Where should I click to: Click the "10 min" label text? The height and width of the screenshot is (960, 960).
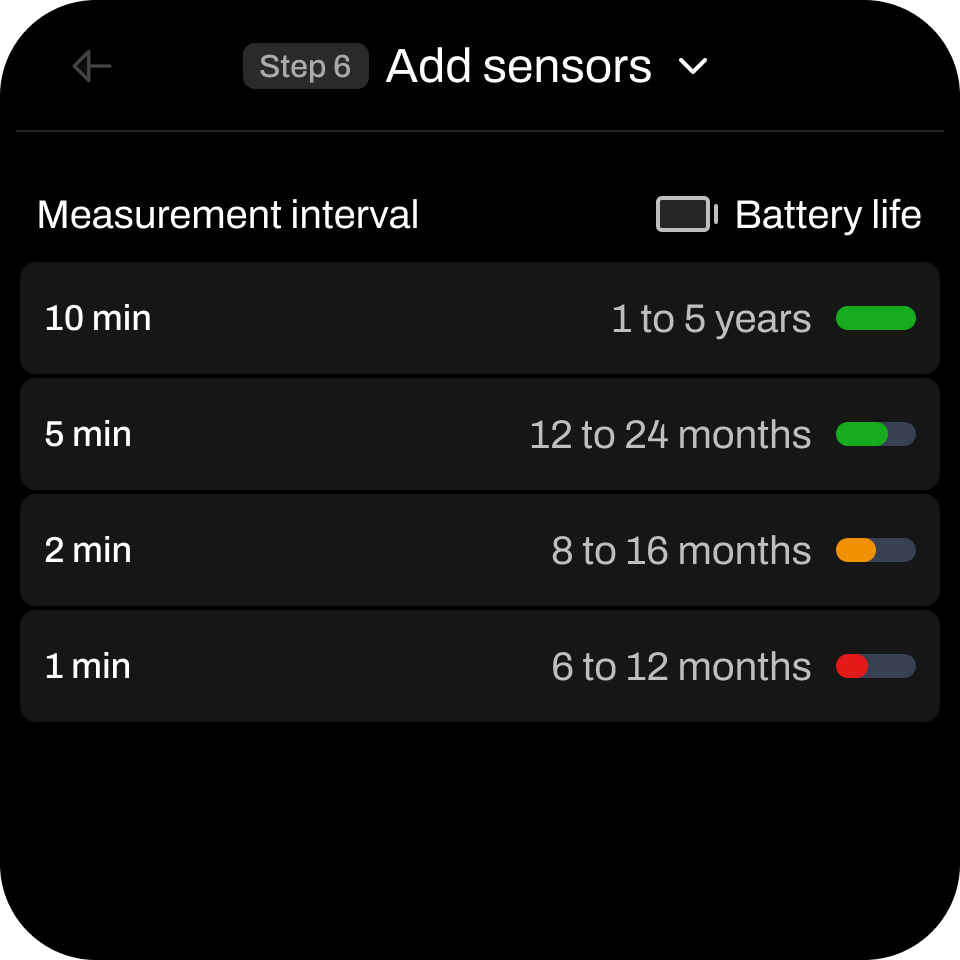[98, 318]
